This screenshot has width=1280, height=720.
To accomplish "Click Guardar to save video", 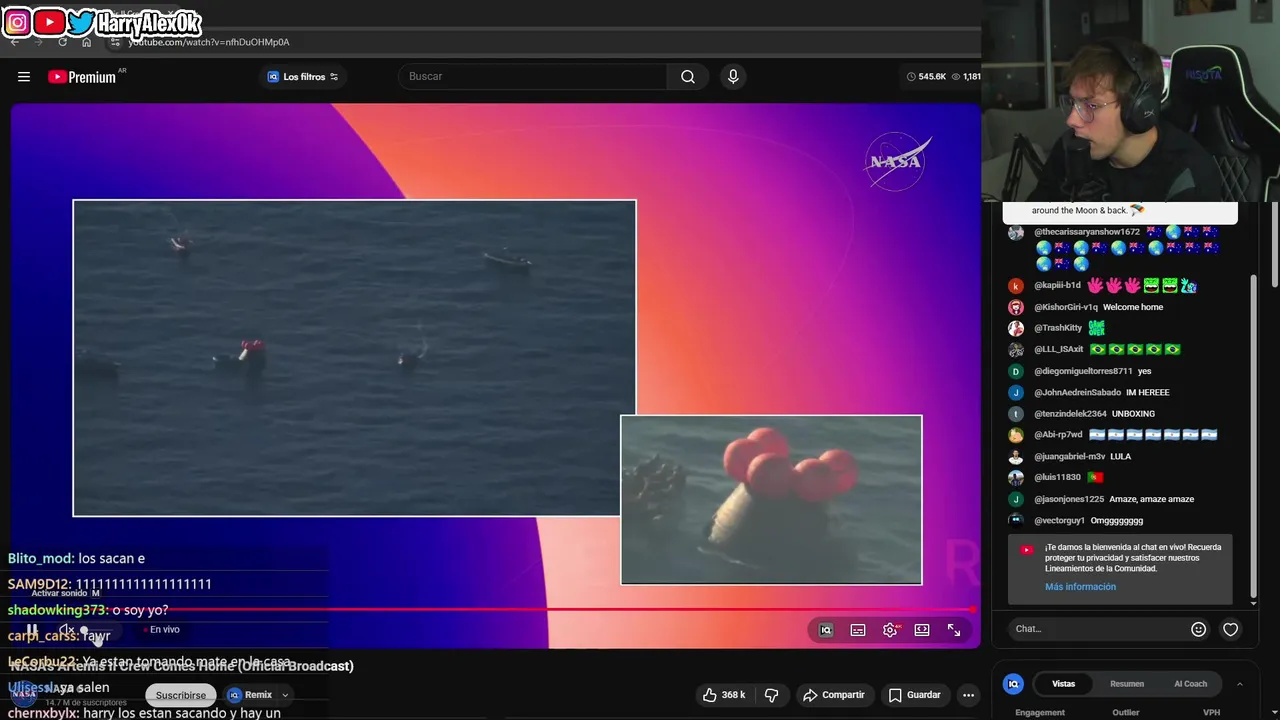I will [914, 695].
